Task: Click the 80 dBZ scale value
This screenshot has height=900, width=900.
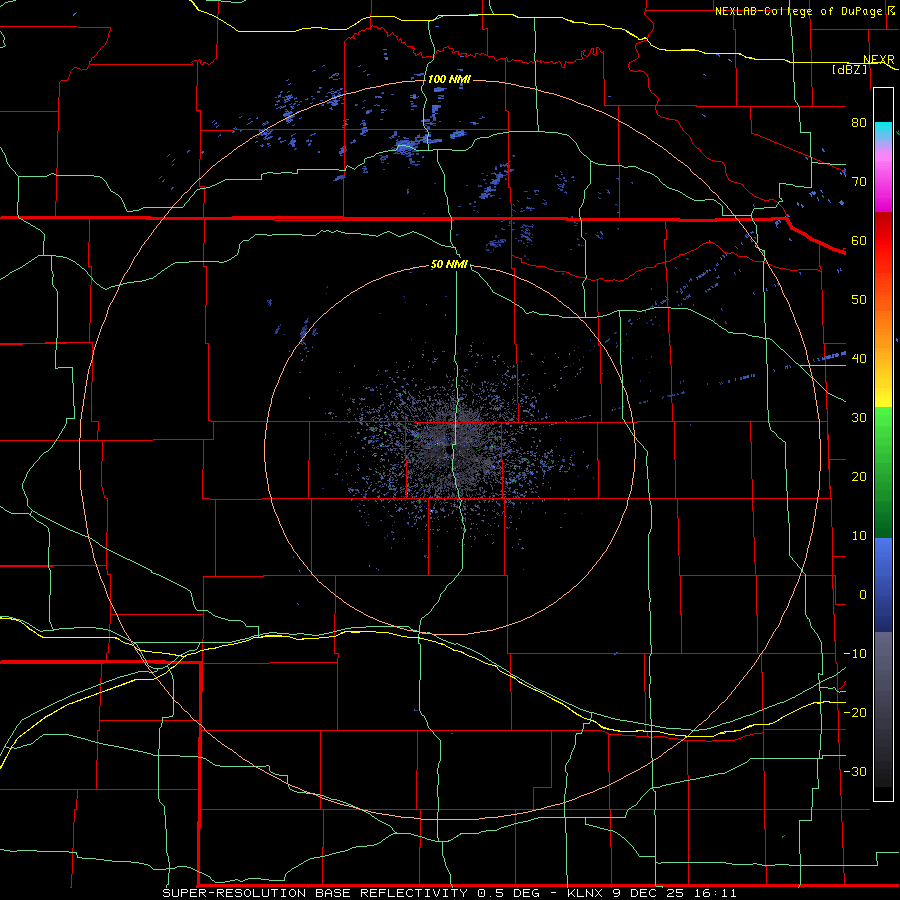Action: click(859, 123)
